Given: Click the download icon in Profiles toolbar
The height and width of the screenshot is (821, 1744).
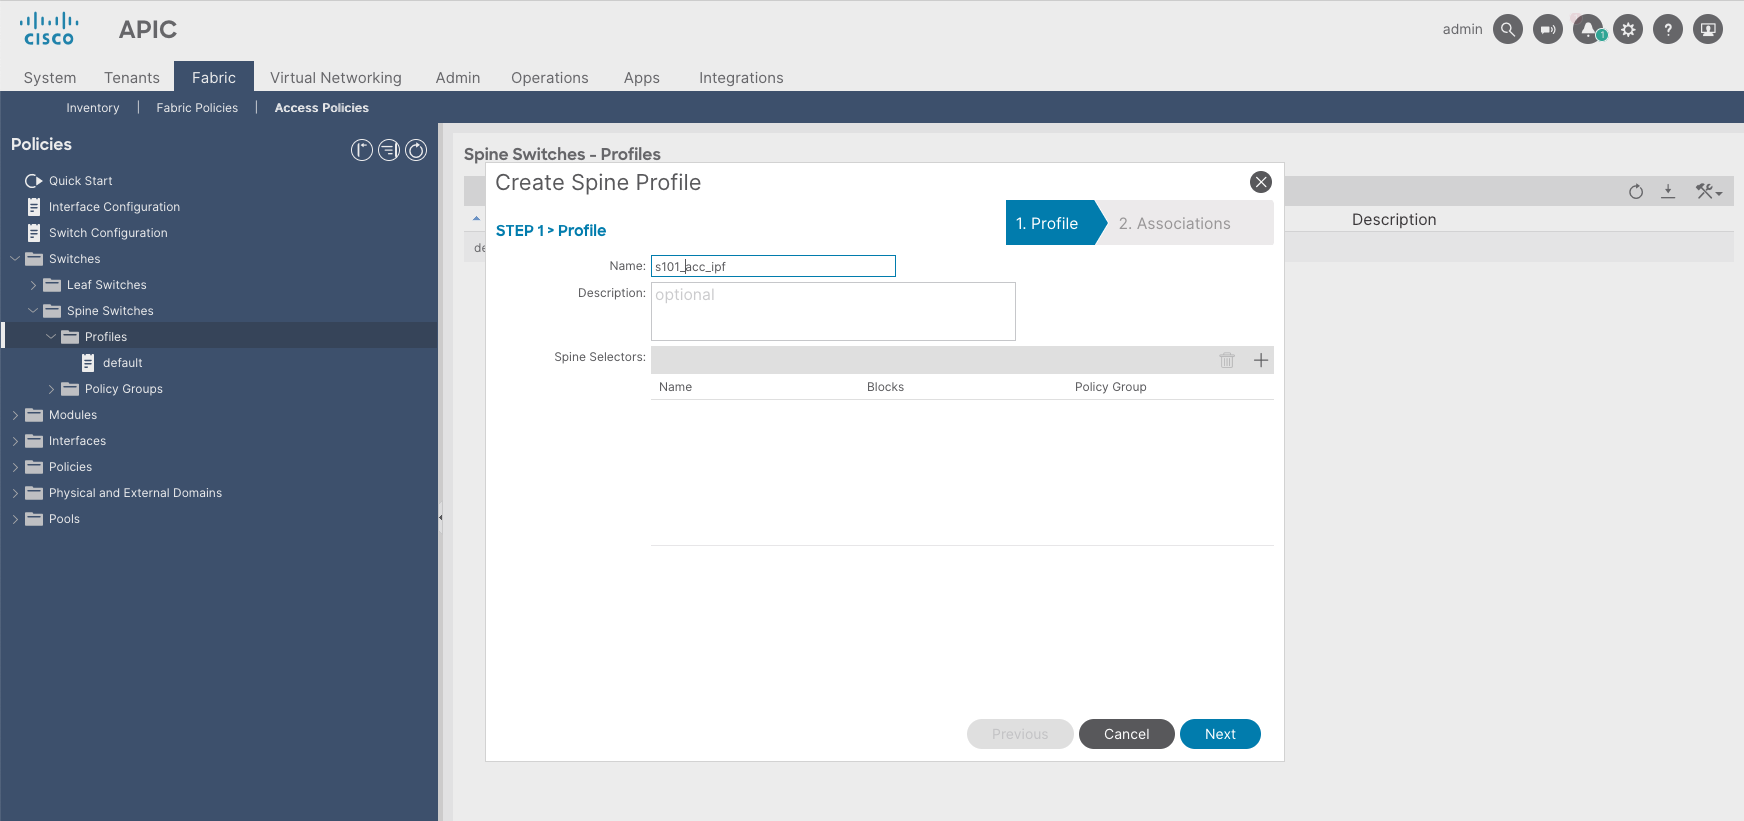Looking at the screenshot, I should coord(1668,191).
